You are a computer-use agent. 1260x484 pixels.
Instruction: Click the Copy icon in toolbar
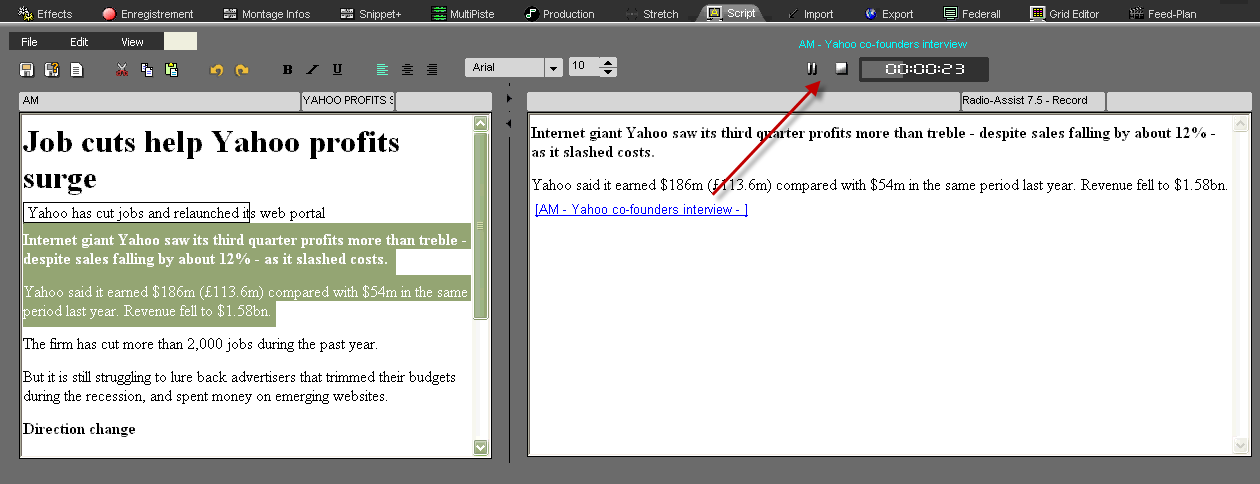pyautogui.click(x=147, y=69)
